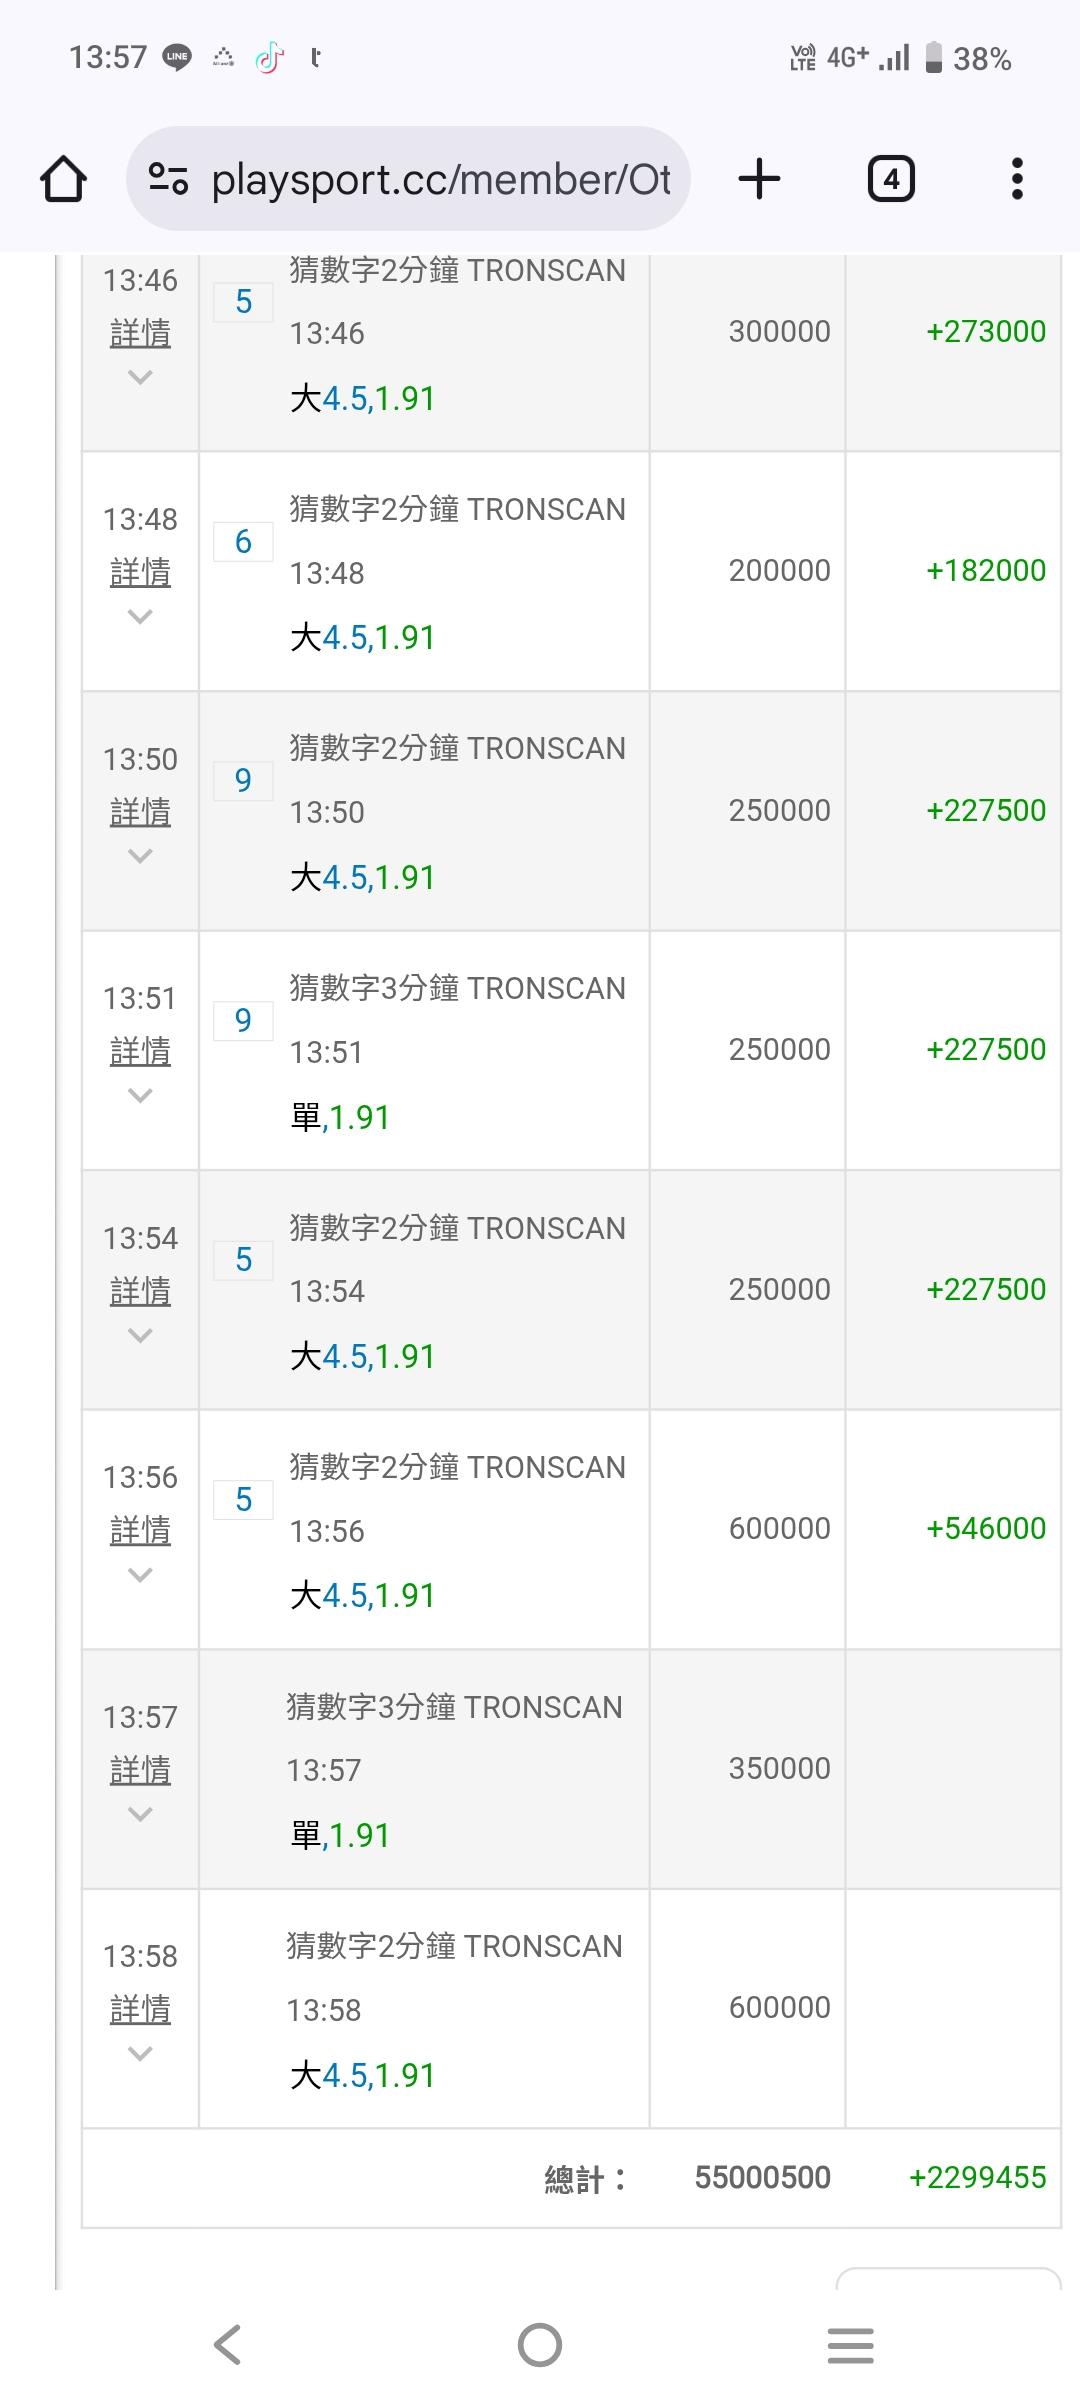Tap the Android back navigation button
This screenshot has height=2400, width=1080.
point(228,2344)
